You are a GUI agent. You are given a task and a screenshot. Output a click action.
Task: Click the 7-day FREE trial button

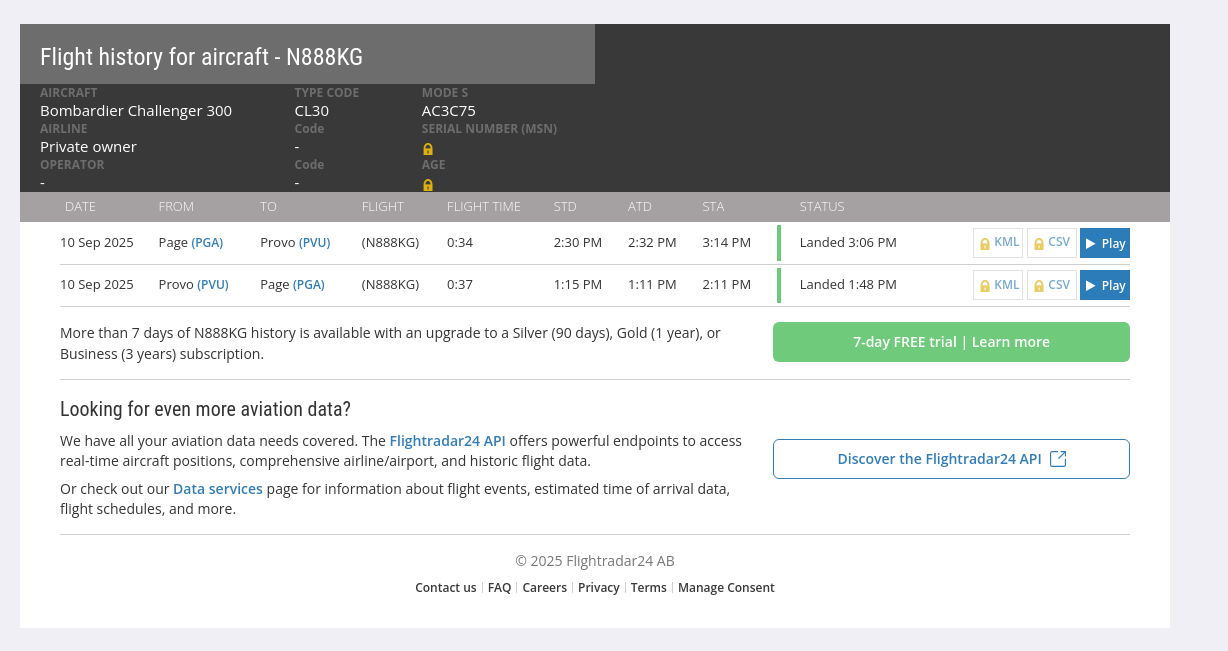point(951,342)
